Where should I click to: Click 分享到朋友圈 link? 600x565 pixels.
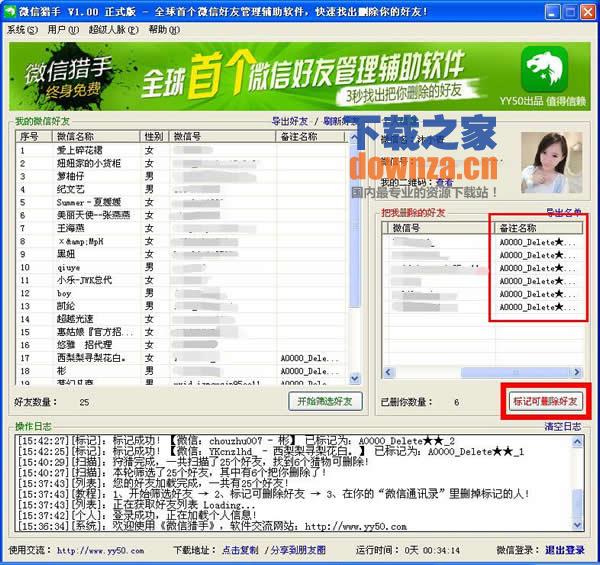tap(298, 550)
